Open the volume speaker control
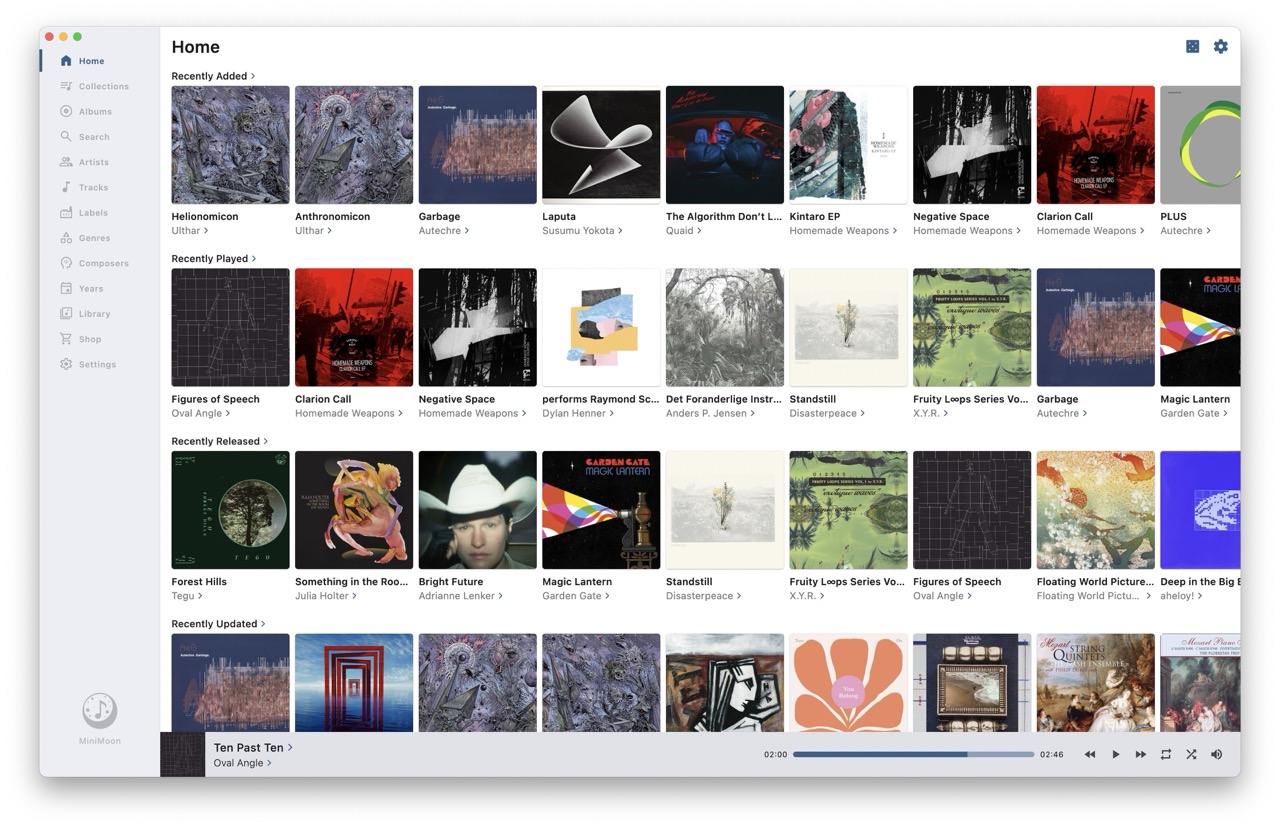 pos(1217,755)
